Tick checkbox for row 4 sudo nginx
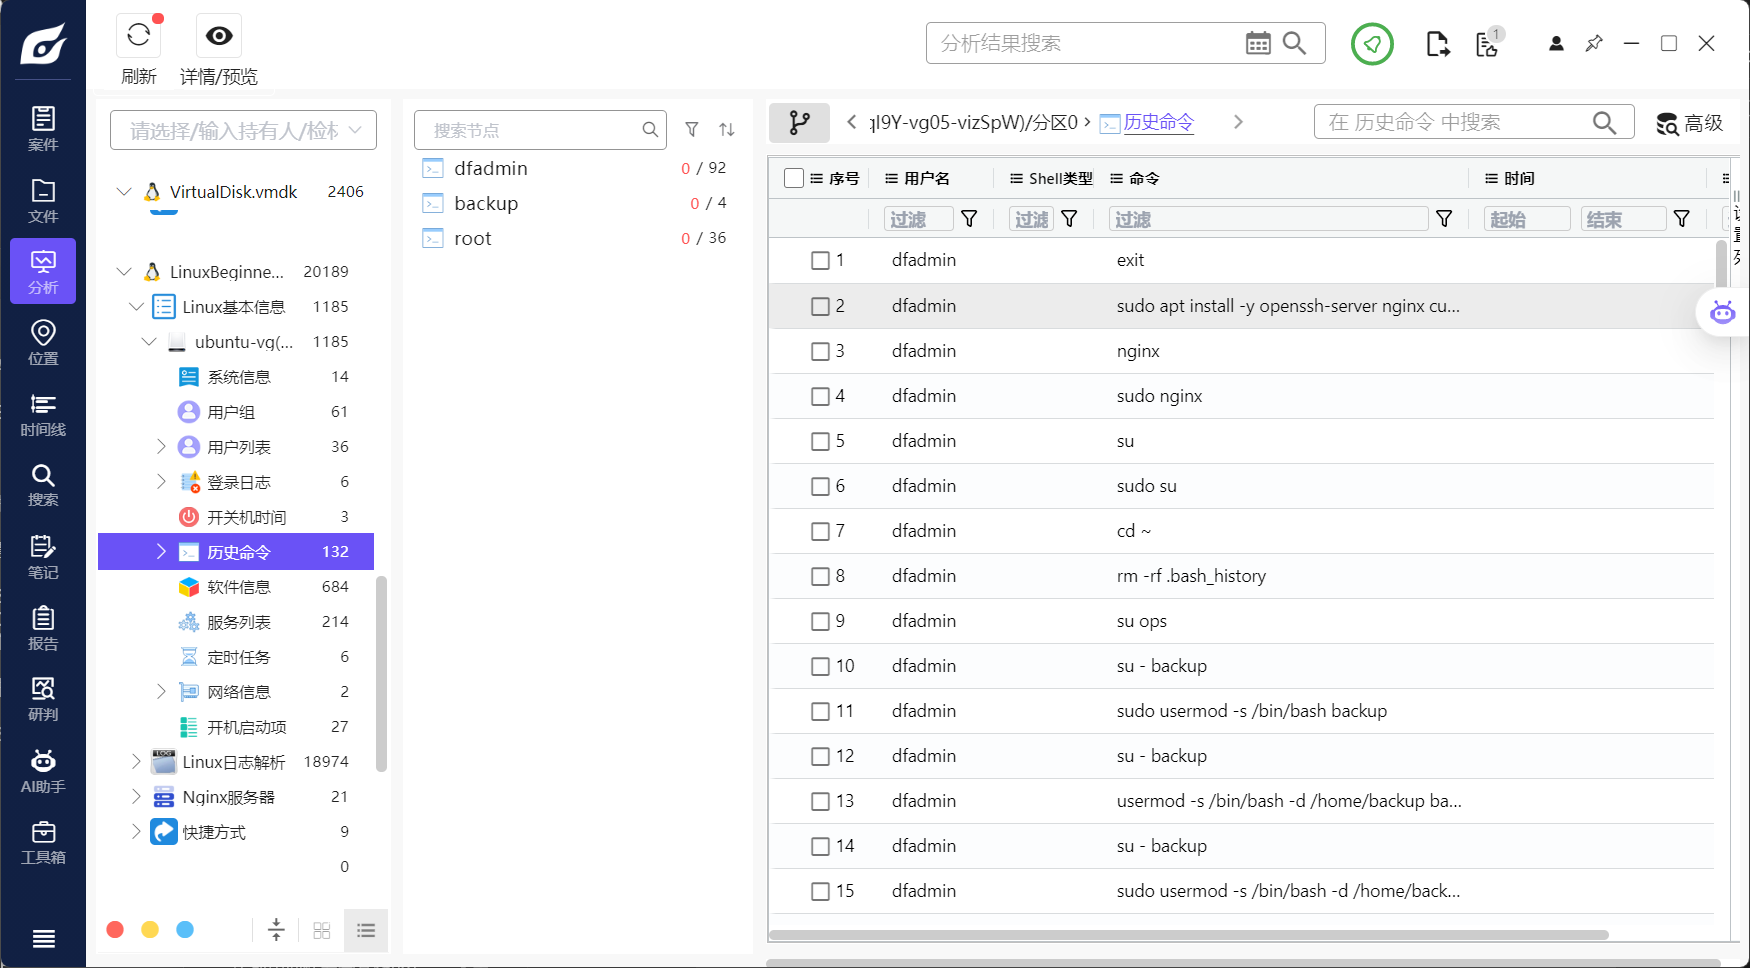 pyautogui.click(x=820, y=396)
